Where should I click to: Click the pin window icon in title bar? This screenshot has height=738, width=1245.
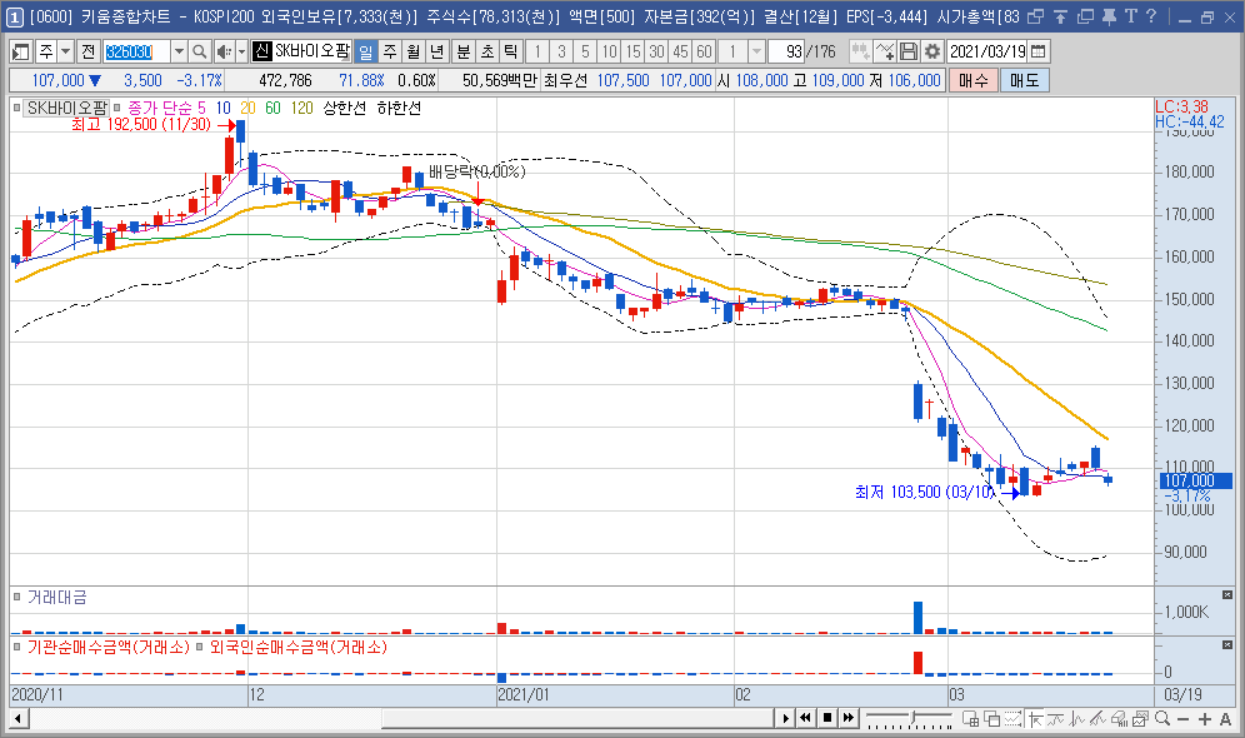coord(1109,16)
